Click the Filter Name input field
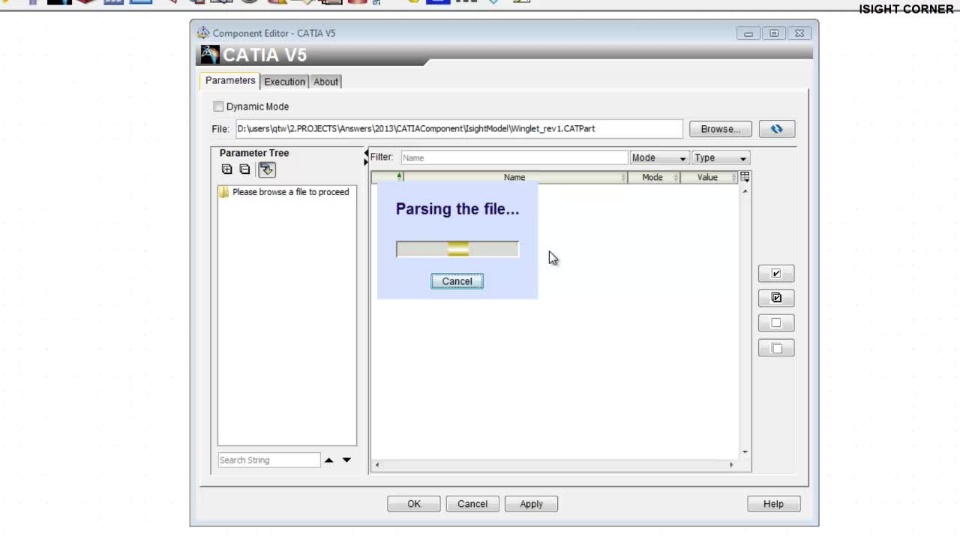 (x=514, y=158)
